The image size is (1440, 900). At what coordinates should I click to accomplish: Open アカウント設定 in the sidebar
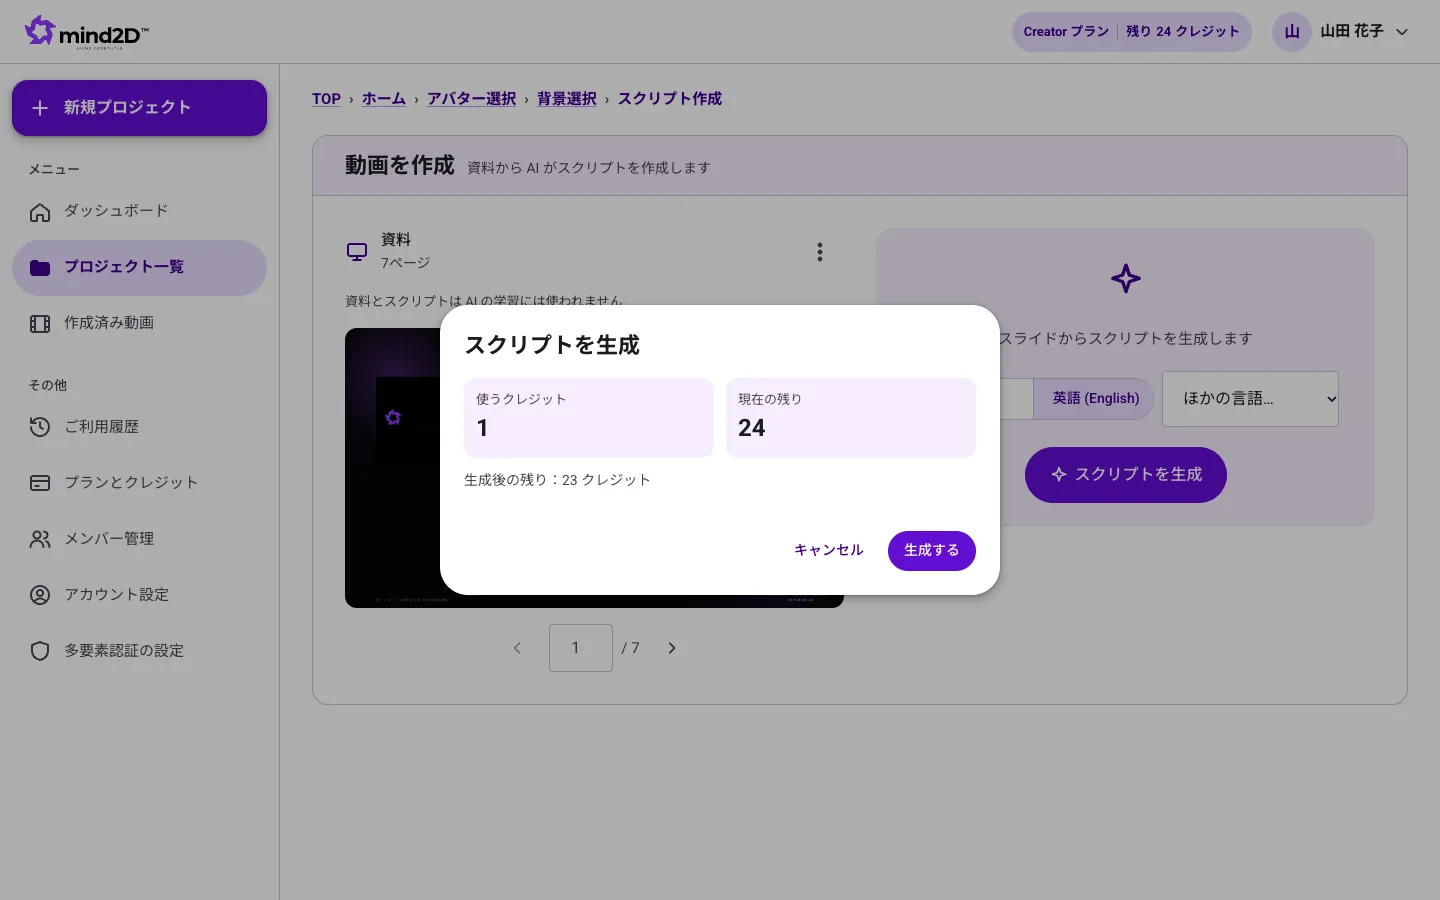click(139, 595)
